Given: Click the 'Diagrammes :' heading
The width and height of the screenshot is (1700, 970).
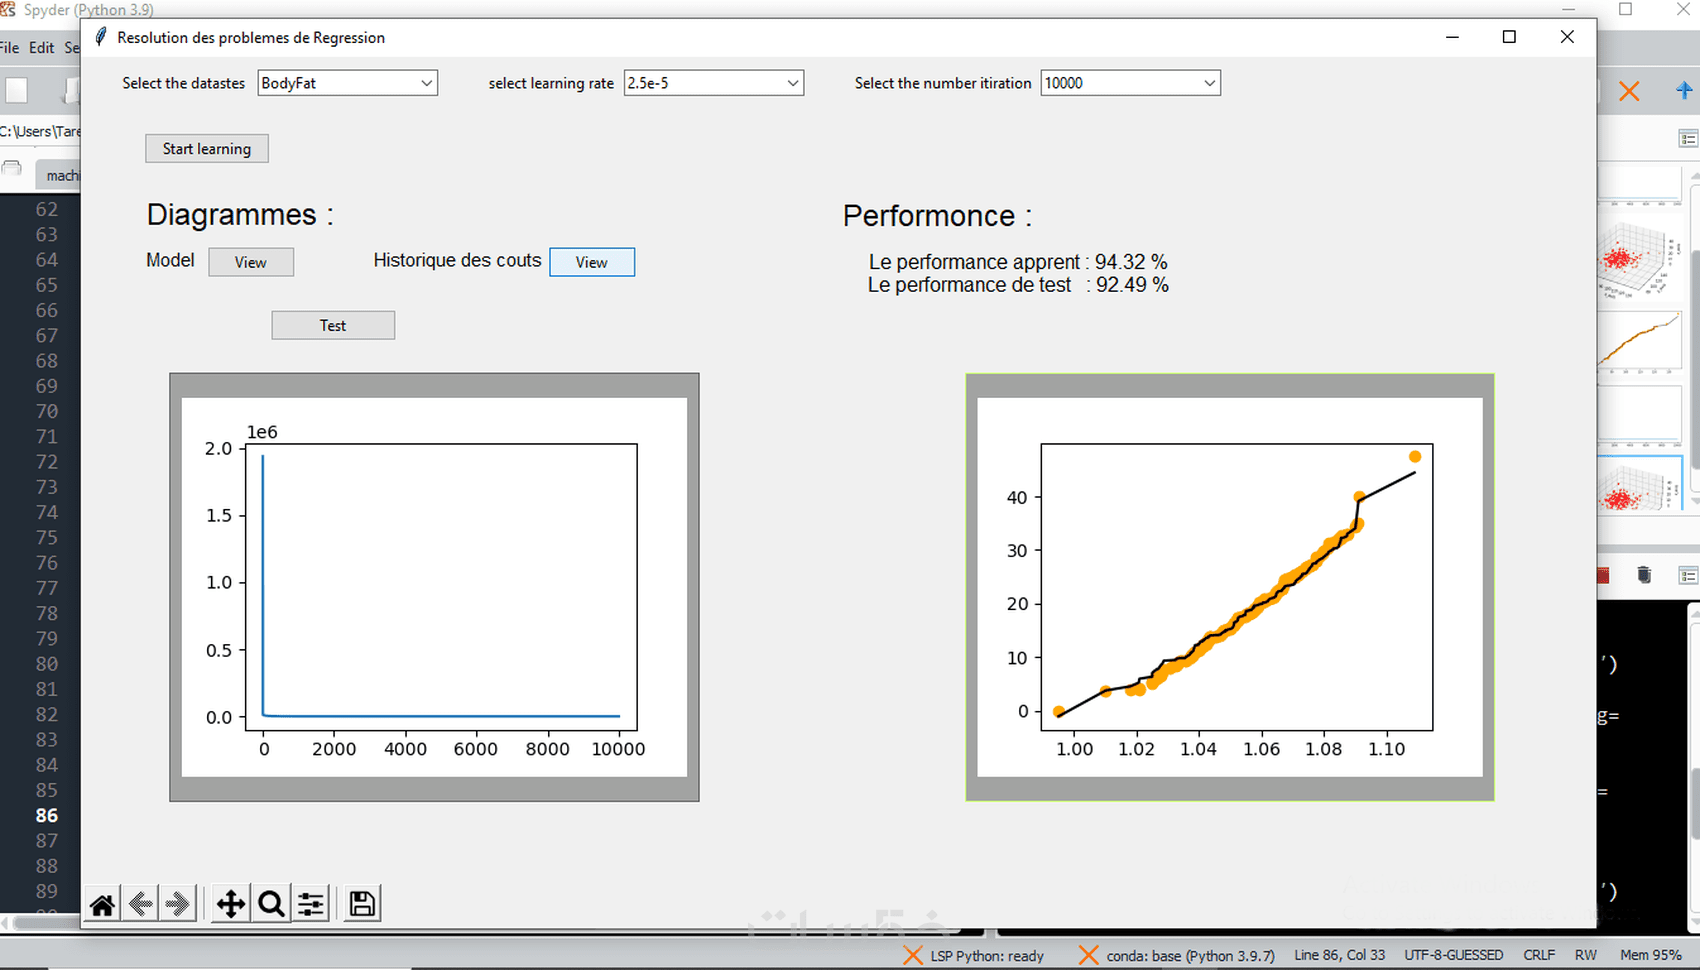Looking at the screenshot, I should 240,215.
